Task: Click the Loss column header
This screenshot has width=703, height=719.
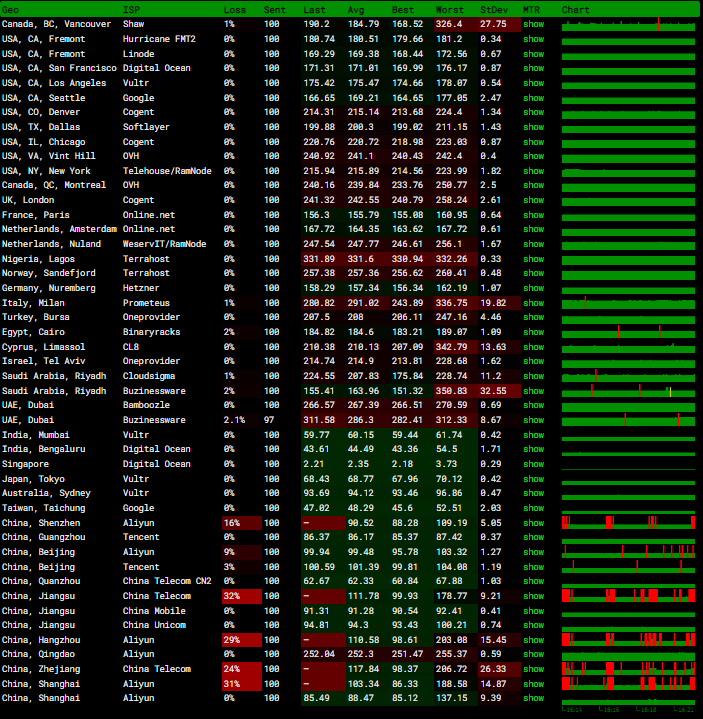Action: click(234, 9)
